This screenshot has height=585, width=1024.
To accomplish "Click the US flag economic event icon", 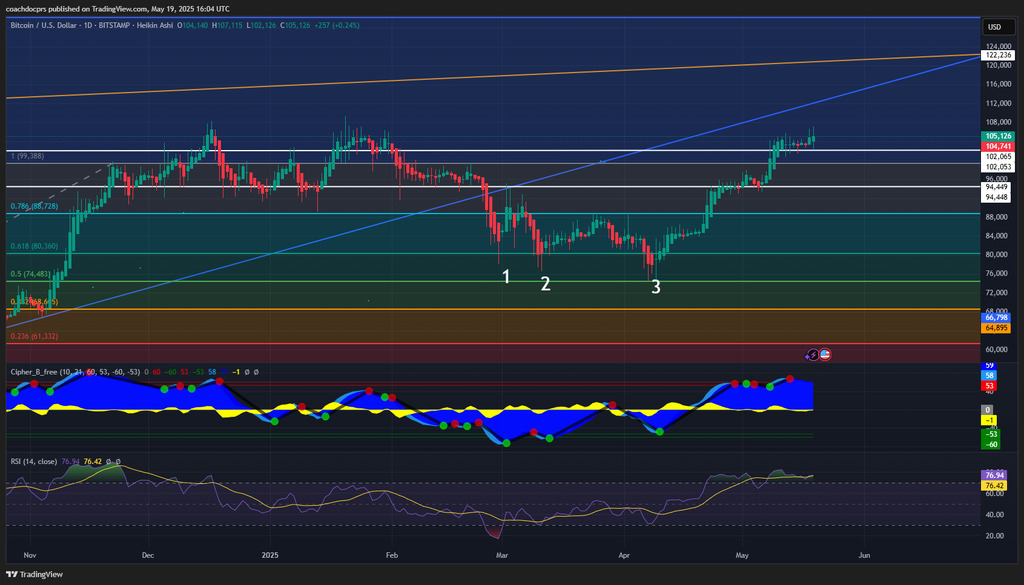I will click(x=825, y=354).
